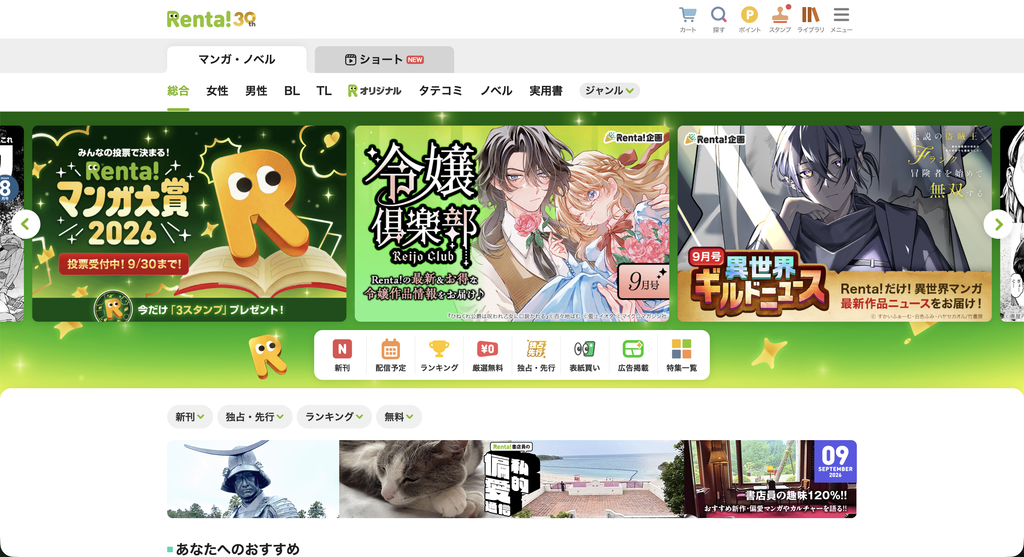Select 男性 category
1024x557 pixels.
point(256,91)
